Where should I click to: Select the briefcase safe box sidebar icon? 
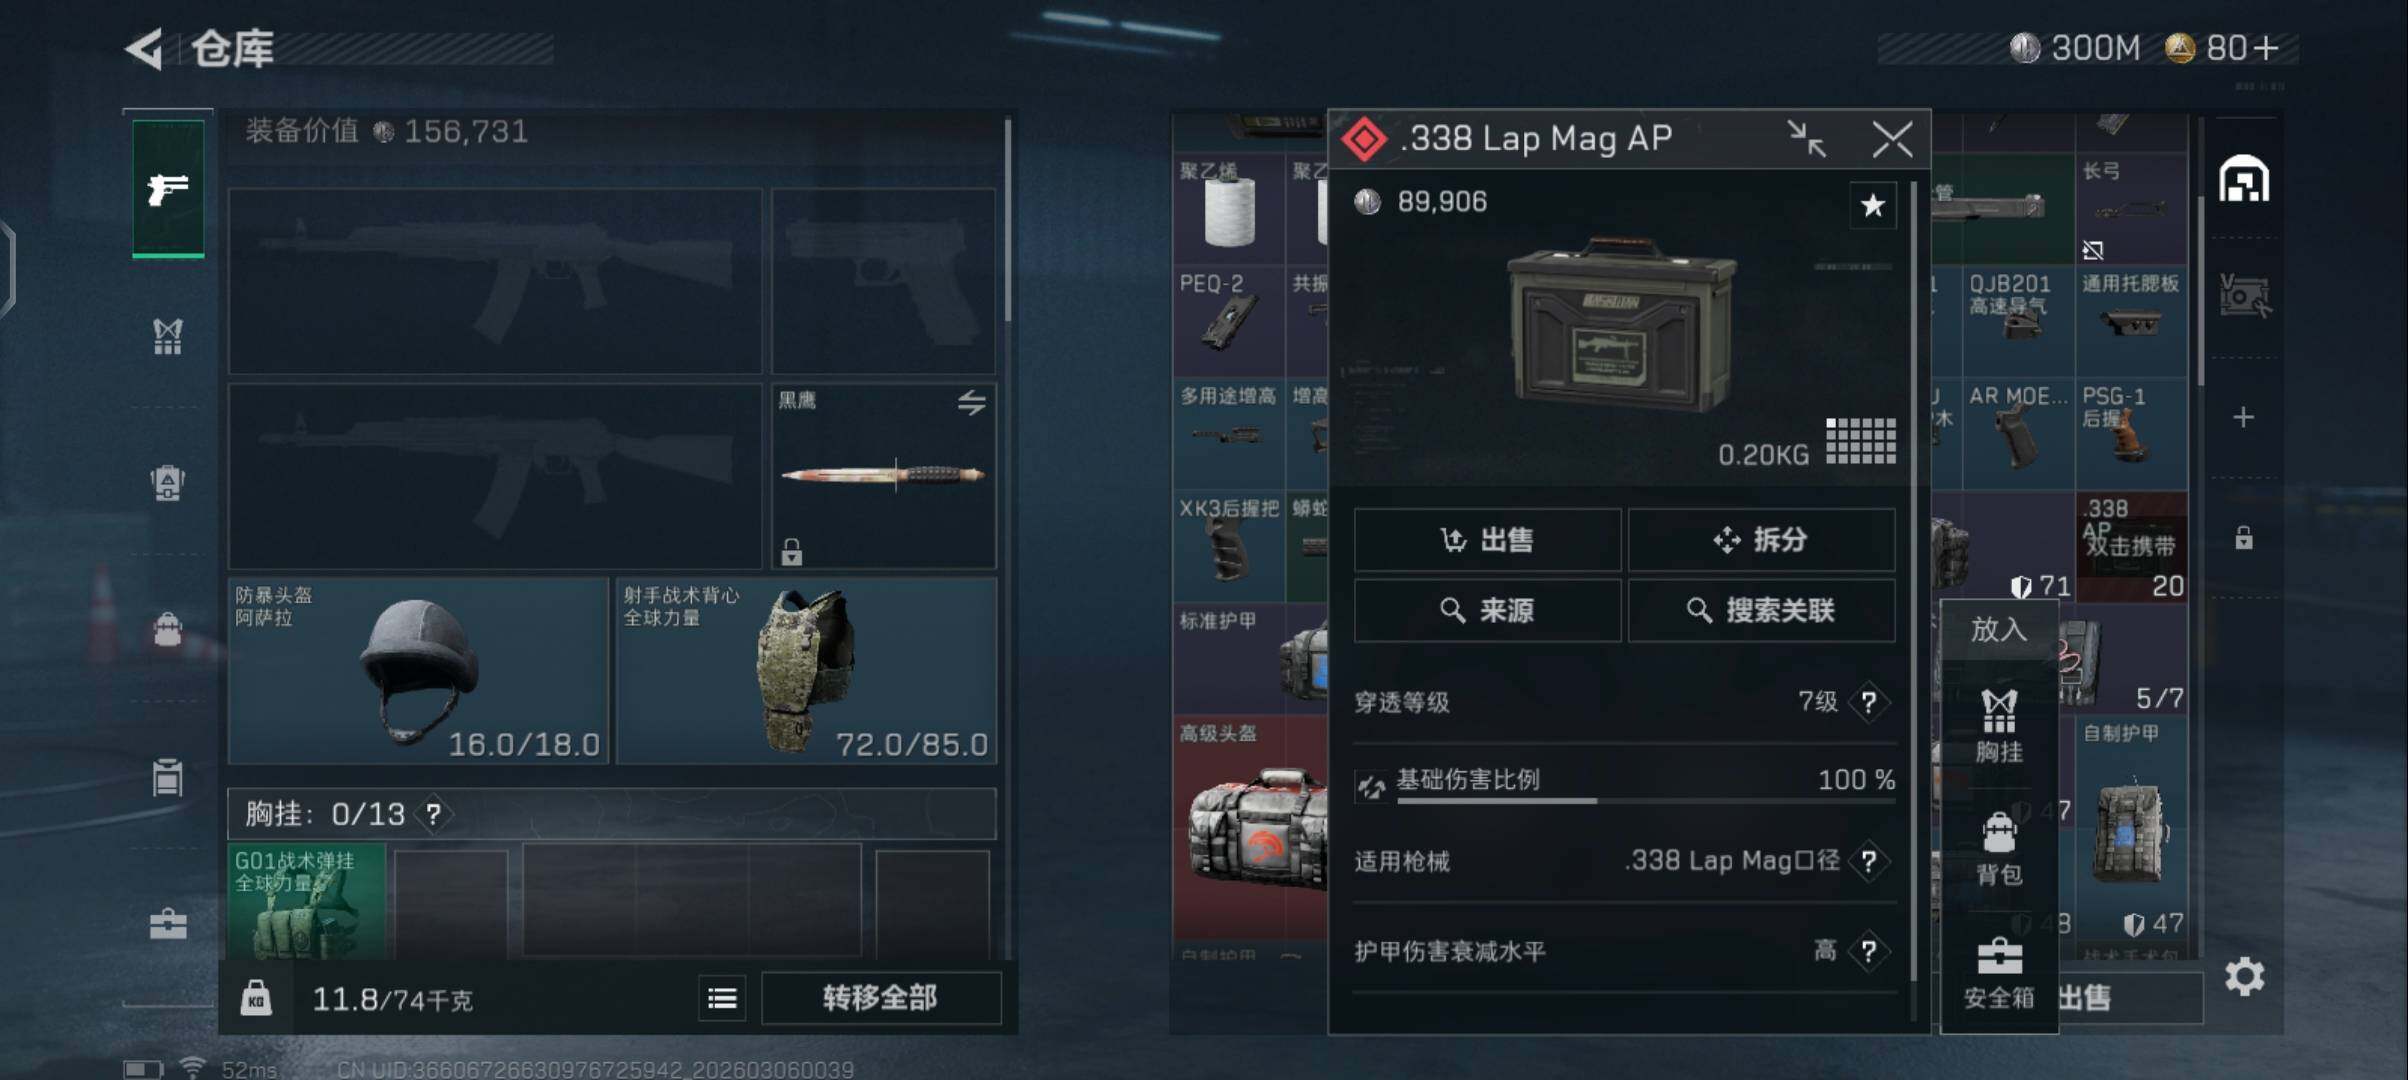(x=168, y=923)
